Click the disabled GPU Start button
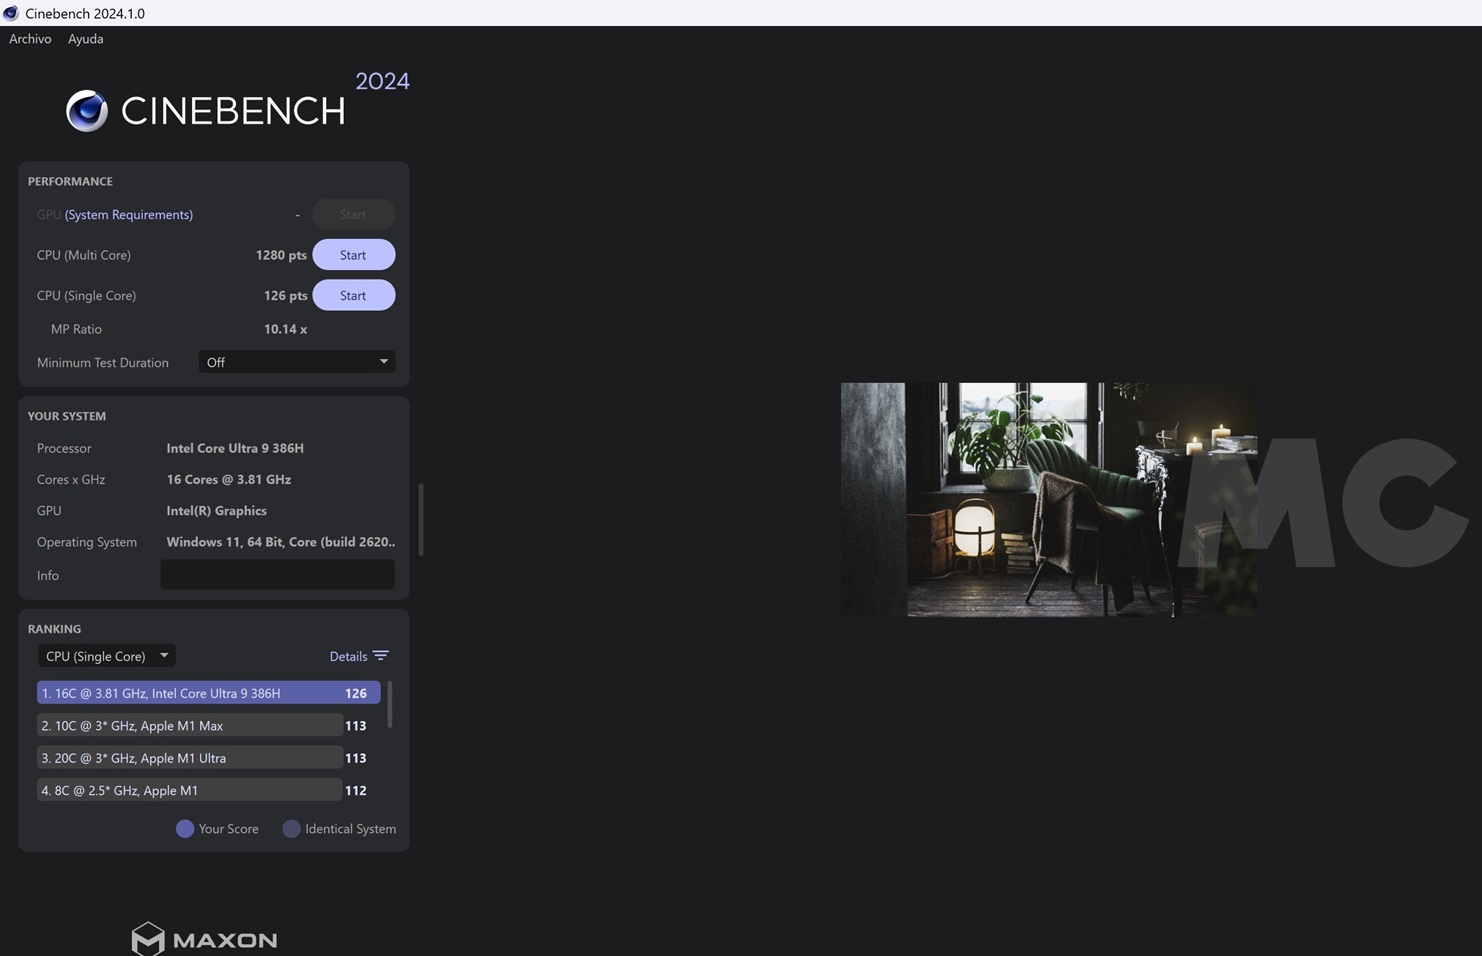The height and width of the screenshot is (956, 1482). [x=353, y=215]
